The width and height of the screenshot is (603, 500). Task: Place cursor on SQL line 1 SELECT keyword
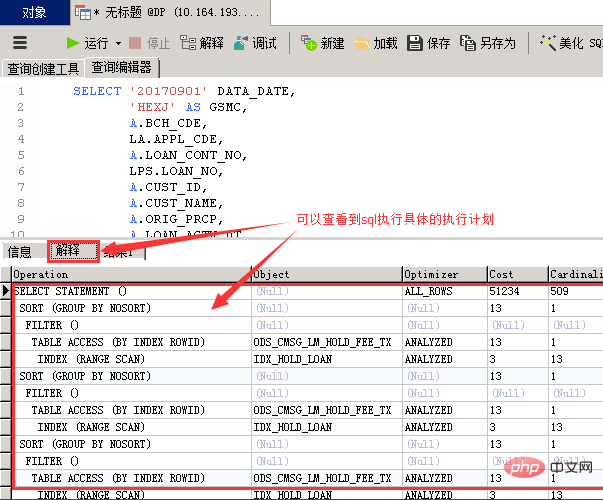pyautogui.click(x=97, y=91)
